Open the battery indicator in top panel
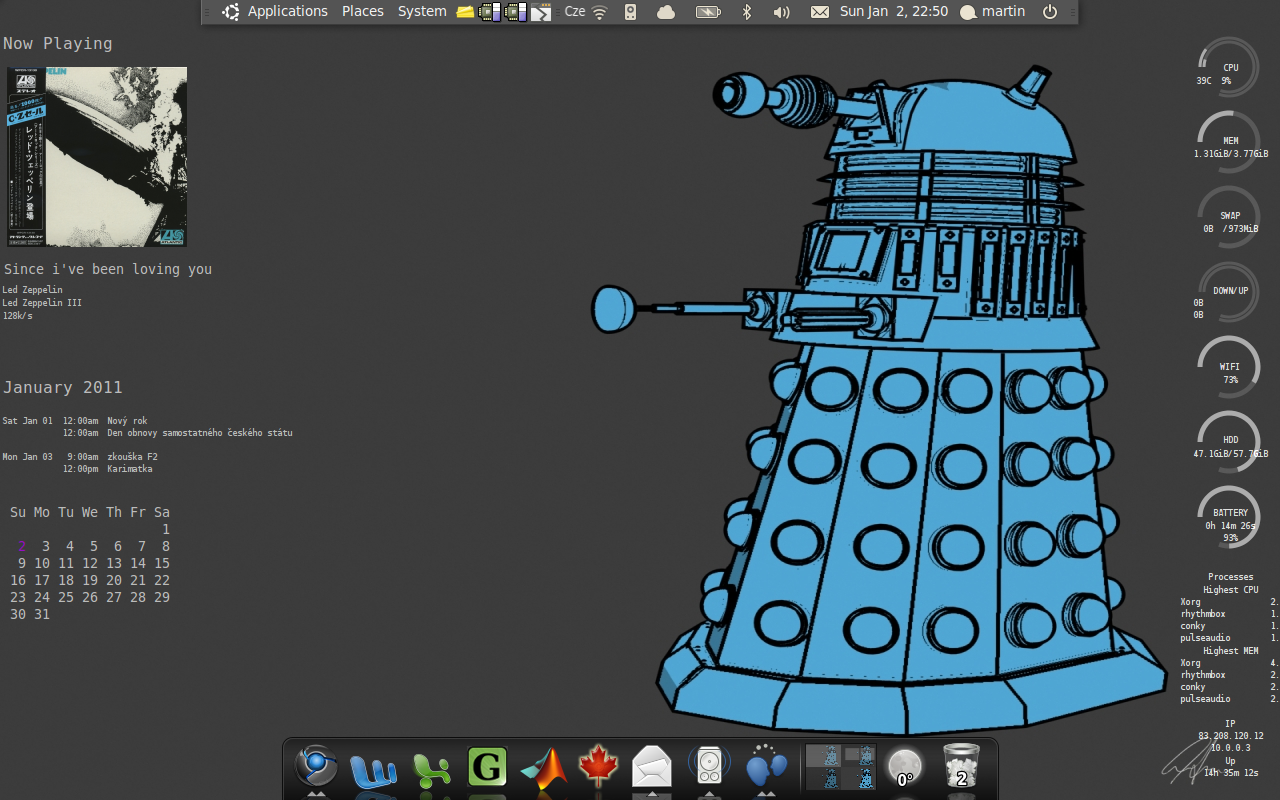The height and width of the screenshot is (800, 1280). (x=708, y=12)
